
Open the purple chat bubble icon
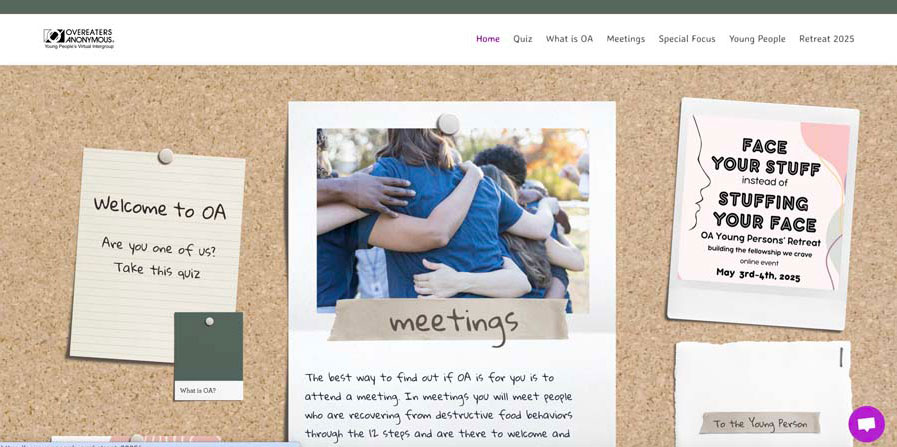866,424
